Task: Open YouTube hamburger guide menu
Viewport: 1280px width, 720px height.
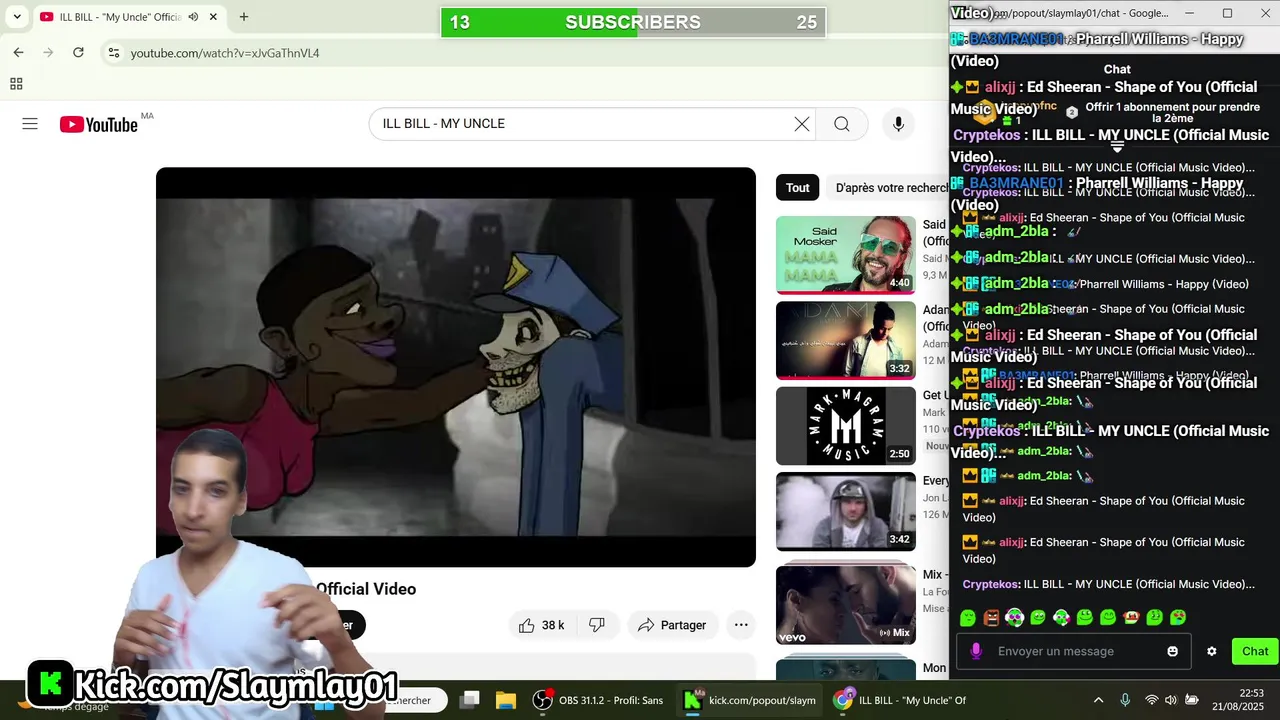Action: 30,124
